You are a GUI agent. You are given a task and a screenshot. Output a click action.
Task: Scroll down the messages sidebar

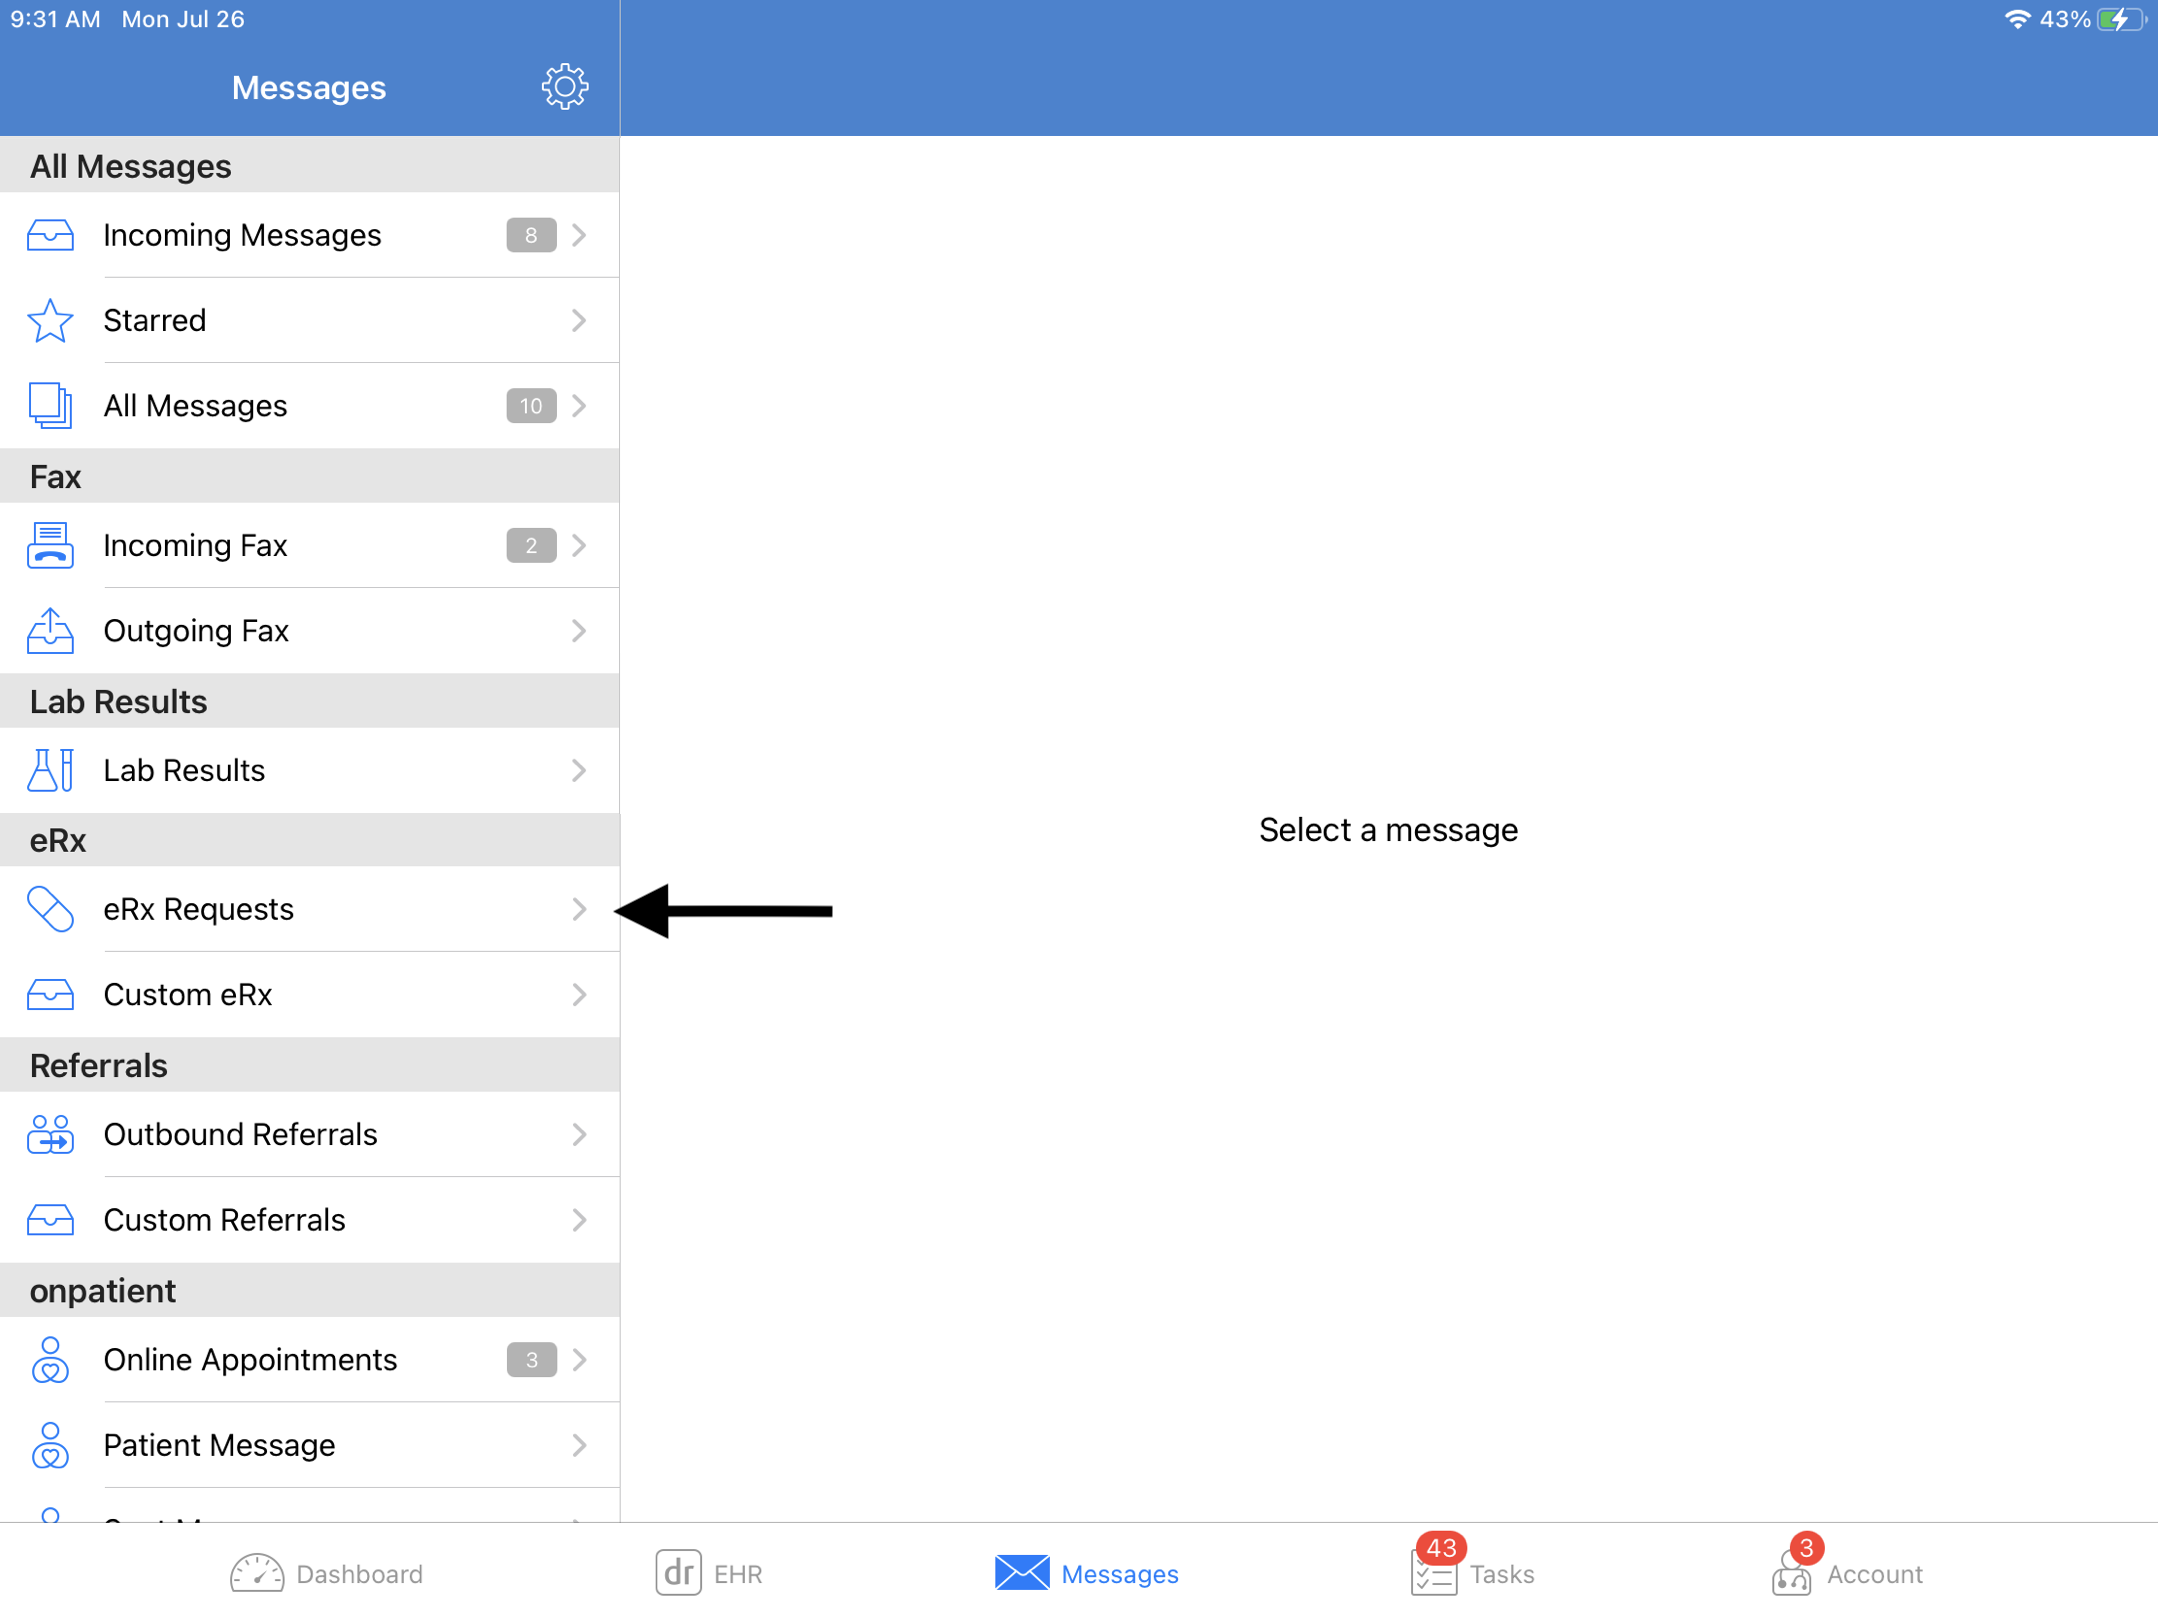309,849
